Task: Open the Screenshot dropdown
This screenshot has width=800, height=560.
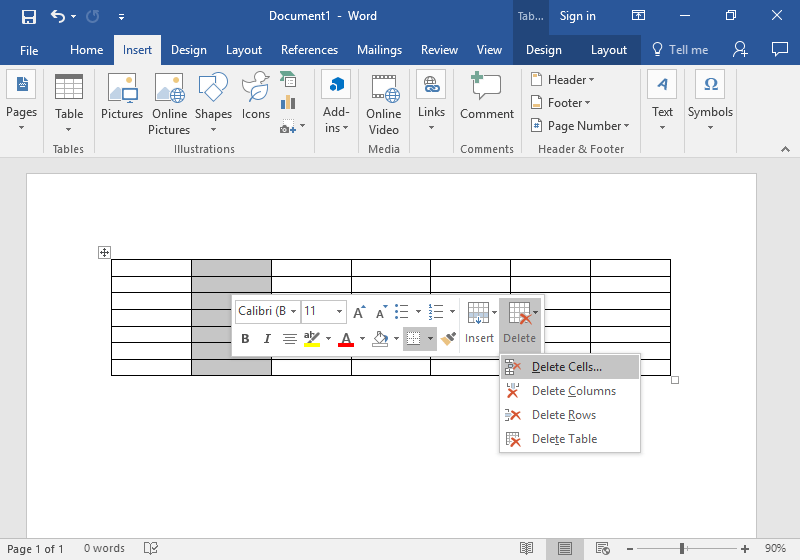Action: tap(292, 126)
